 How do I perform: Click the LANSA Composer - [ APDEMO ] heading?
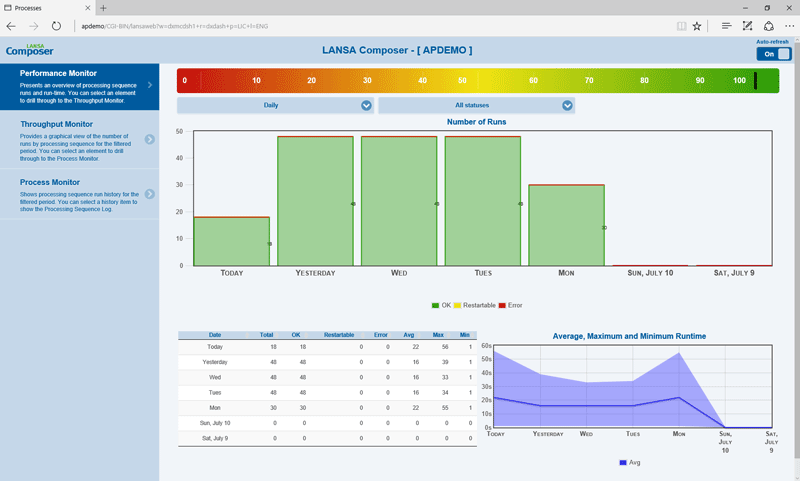(x=397, y=50)
